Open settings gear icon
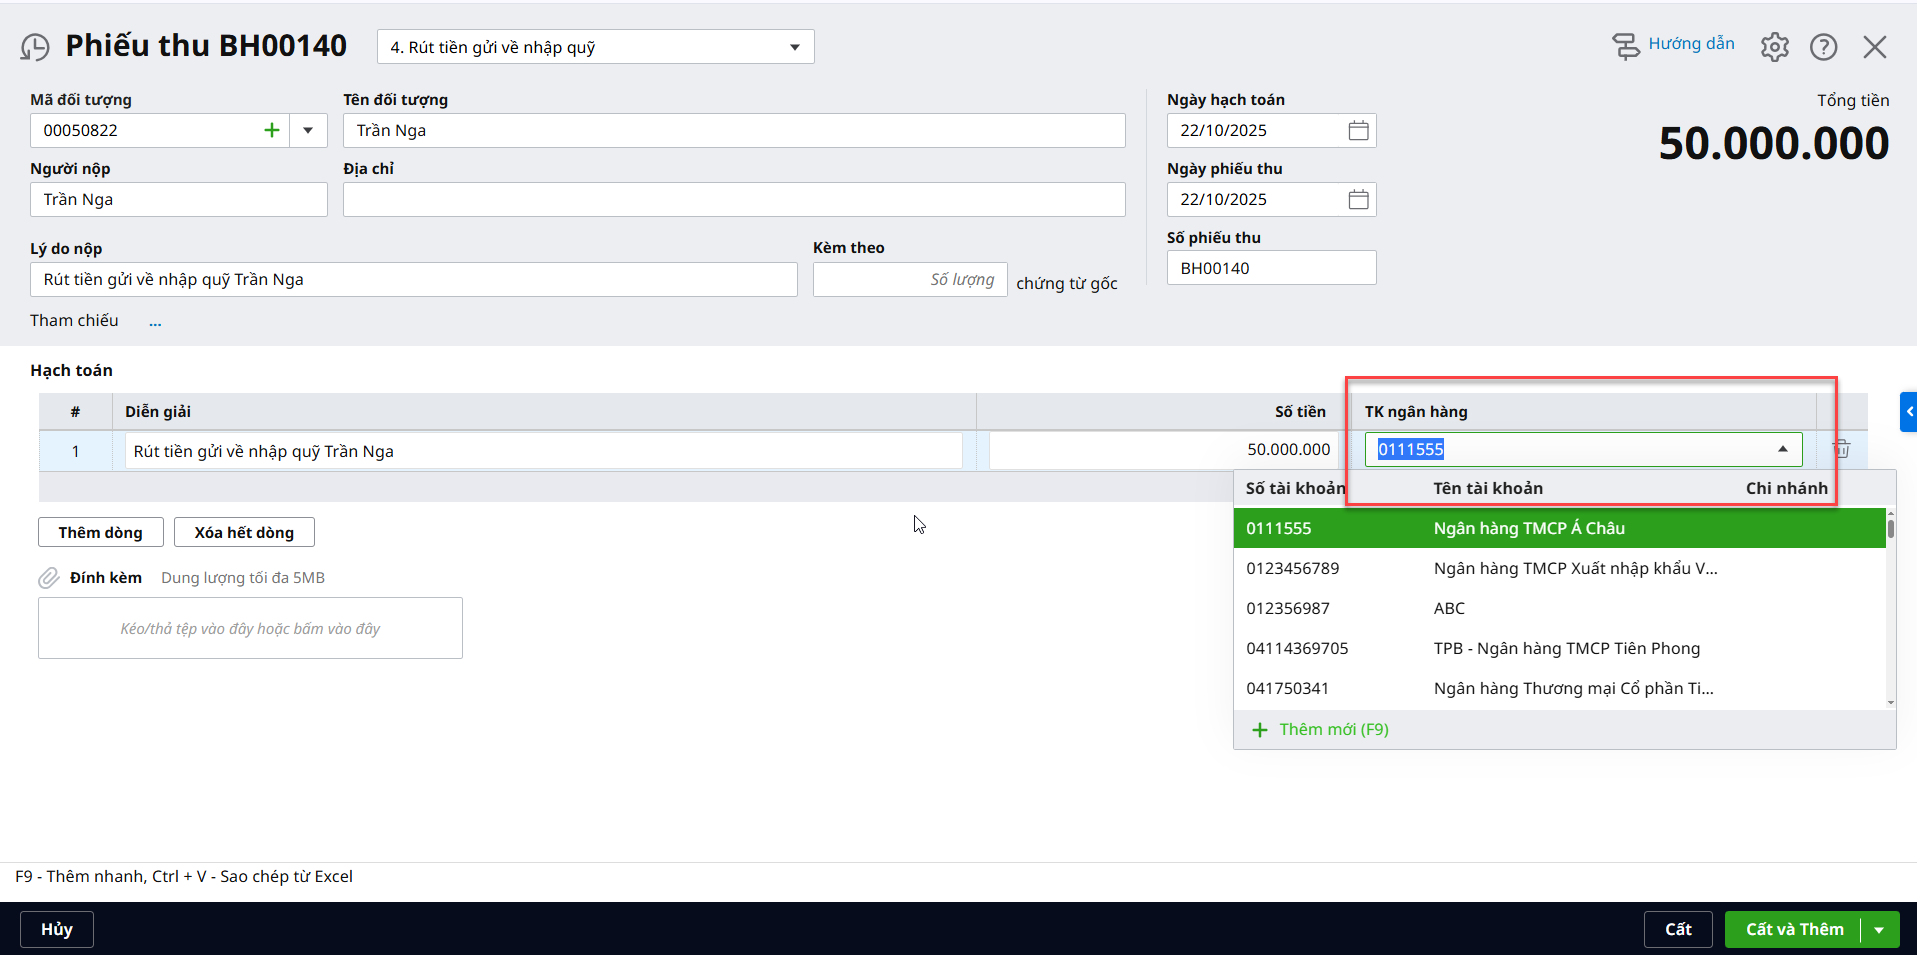The image size is (1917, 955). (x=1774, y=47)
